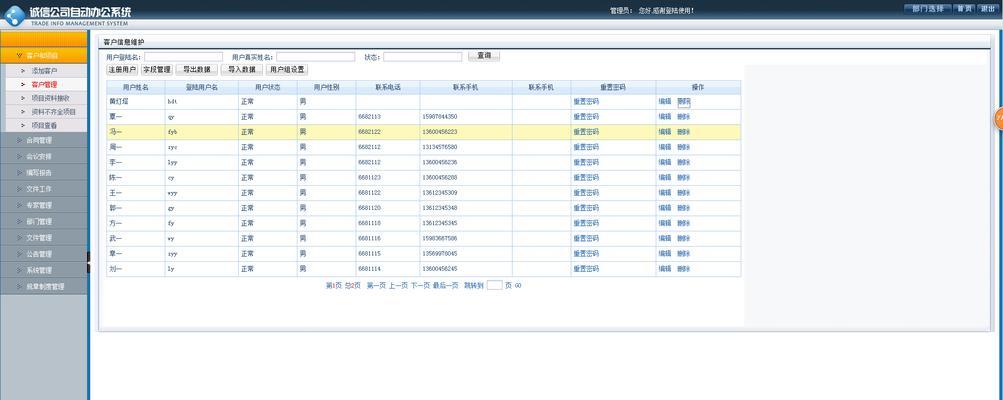
Task: Click the 联系电话 column header
Action: 388,87
